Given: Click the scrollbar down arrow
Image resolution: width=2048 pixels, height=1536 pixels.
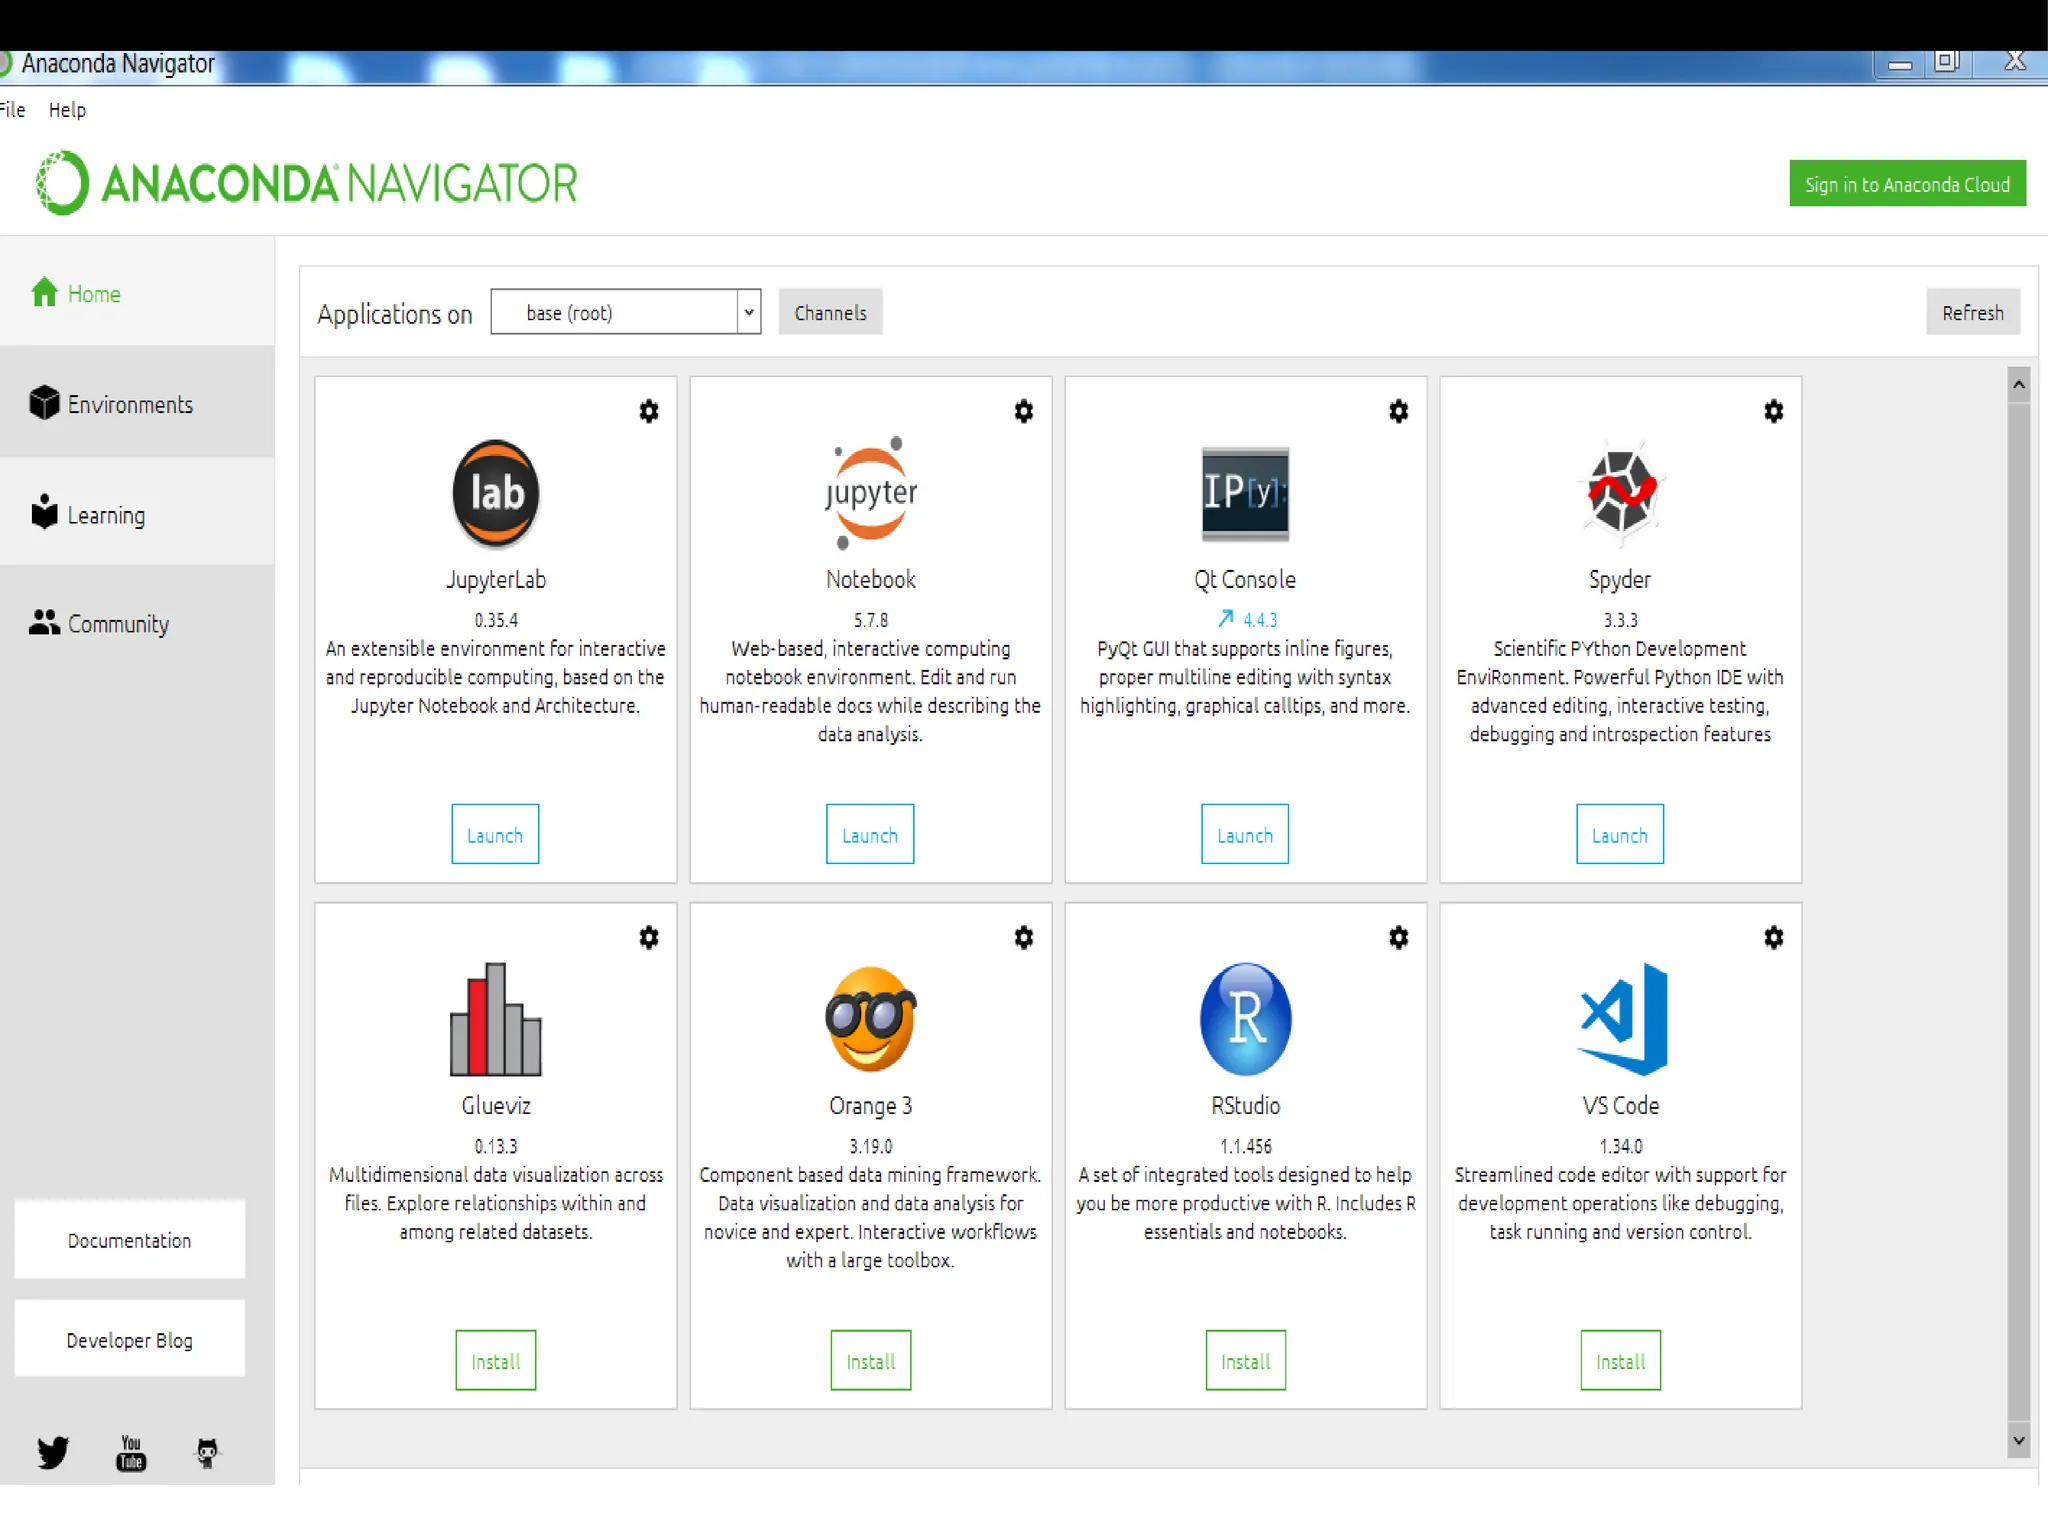Looking at the screenshot, I should click(x=2018, y=1441).
